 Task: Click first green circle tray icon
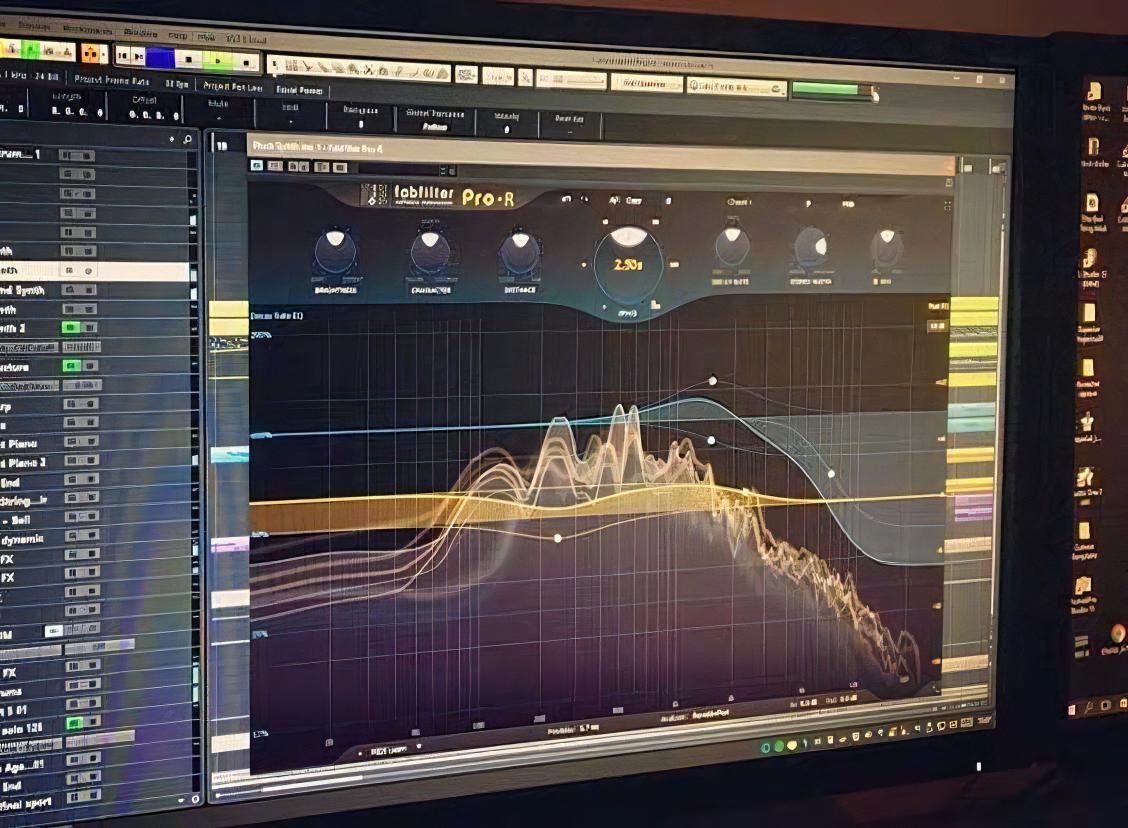point(767,748)
